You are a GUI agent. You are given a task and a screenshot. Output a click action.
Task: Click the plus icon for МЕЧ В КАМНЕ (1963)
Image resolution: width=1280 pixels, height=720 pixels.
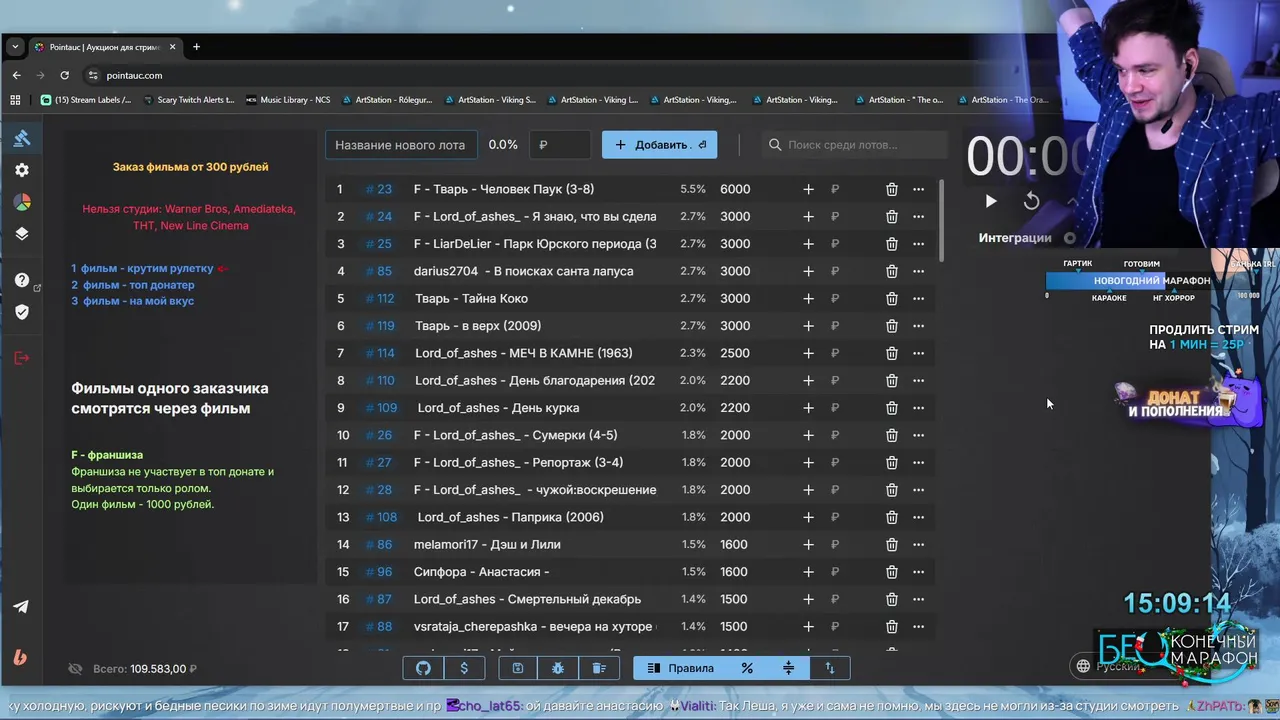tap(808, 353)
